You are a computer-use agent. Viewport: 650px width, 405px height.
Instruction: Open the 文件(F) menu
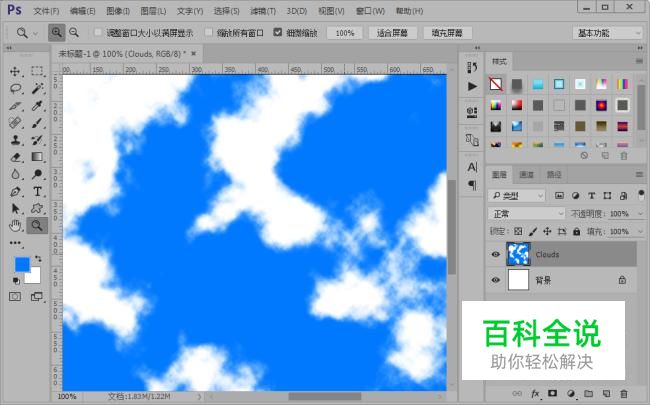pyautogui.click(x=46, y=11)
